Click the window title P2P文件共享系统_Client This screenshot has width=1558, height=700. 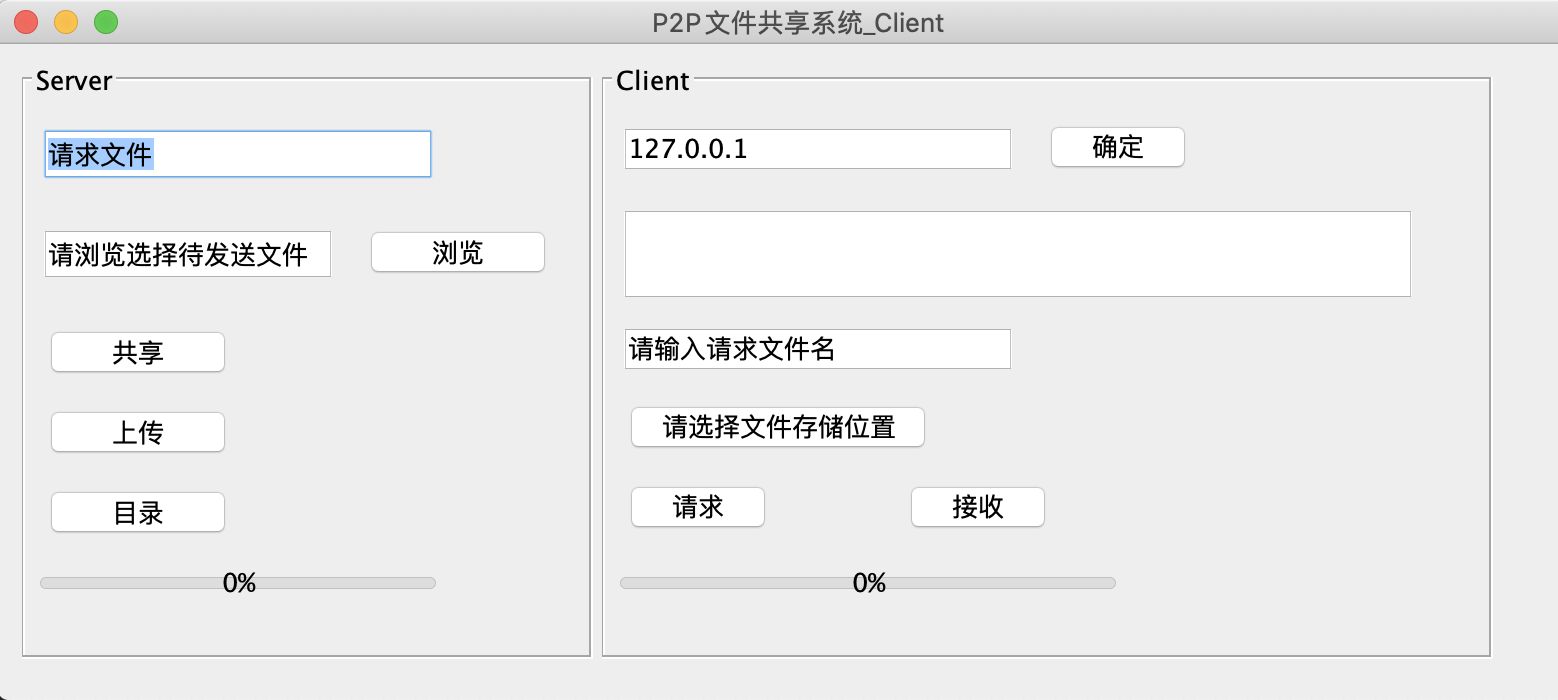coord(798,22)
